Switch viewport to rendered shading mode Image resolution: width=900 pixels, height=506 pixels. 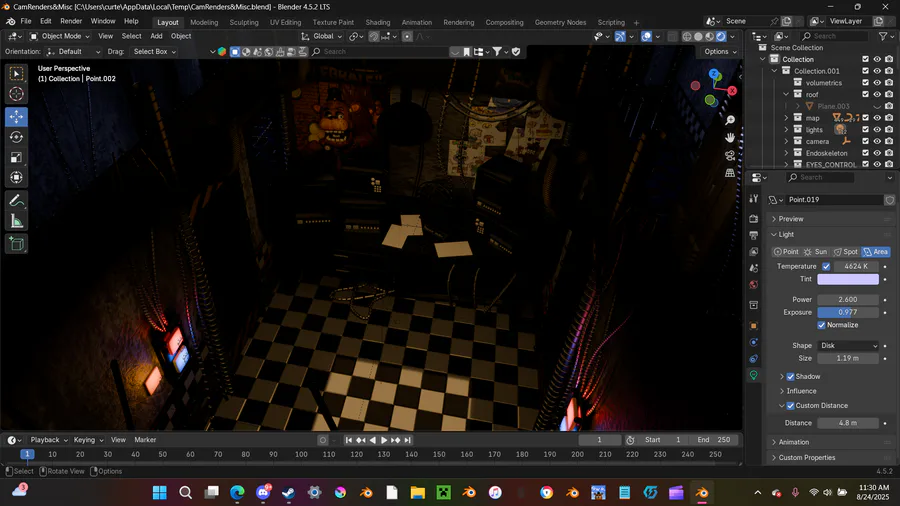click(721, 36)
